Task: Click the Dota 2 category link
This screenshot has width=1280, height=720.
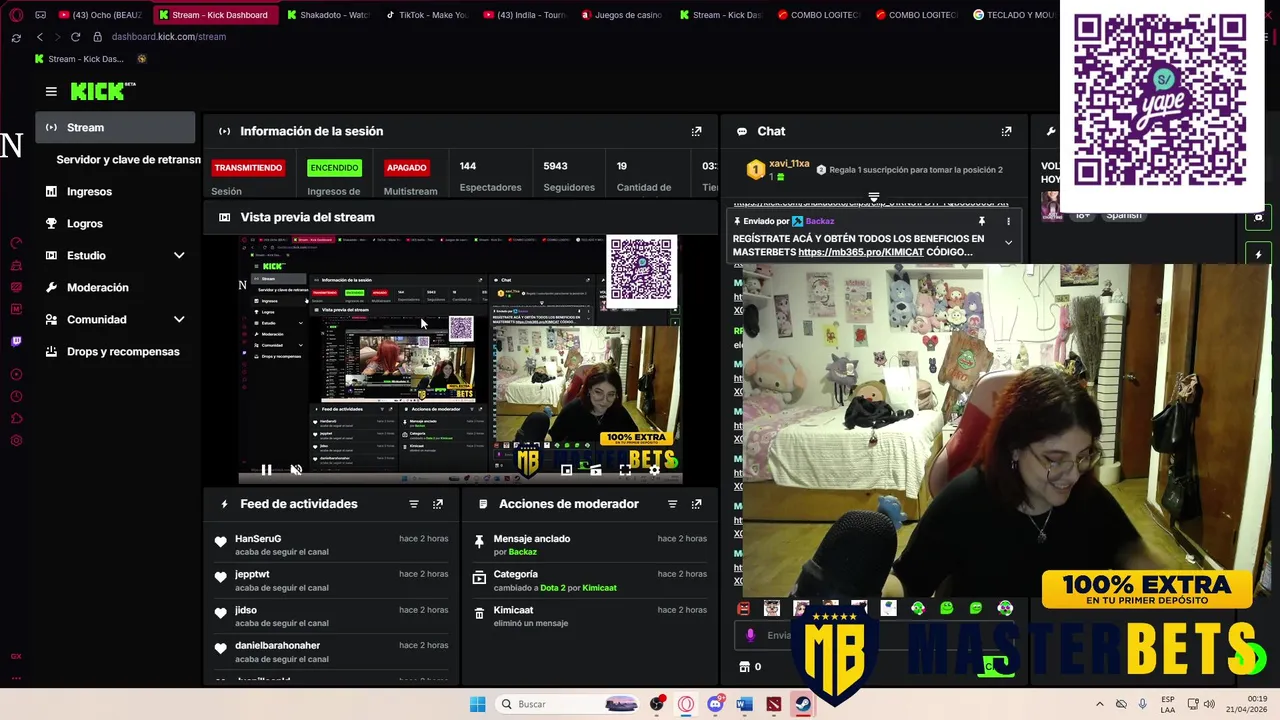Action: 552,588
